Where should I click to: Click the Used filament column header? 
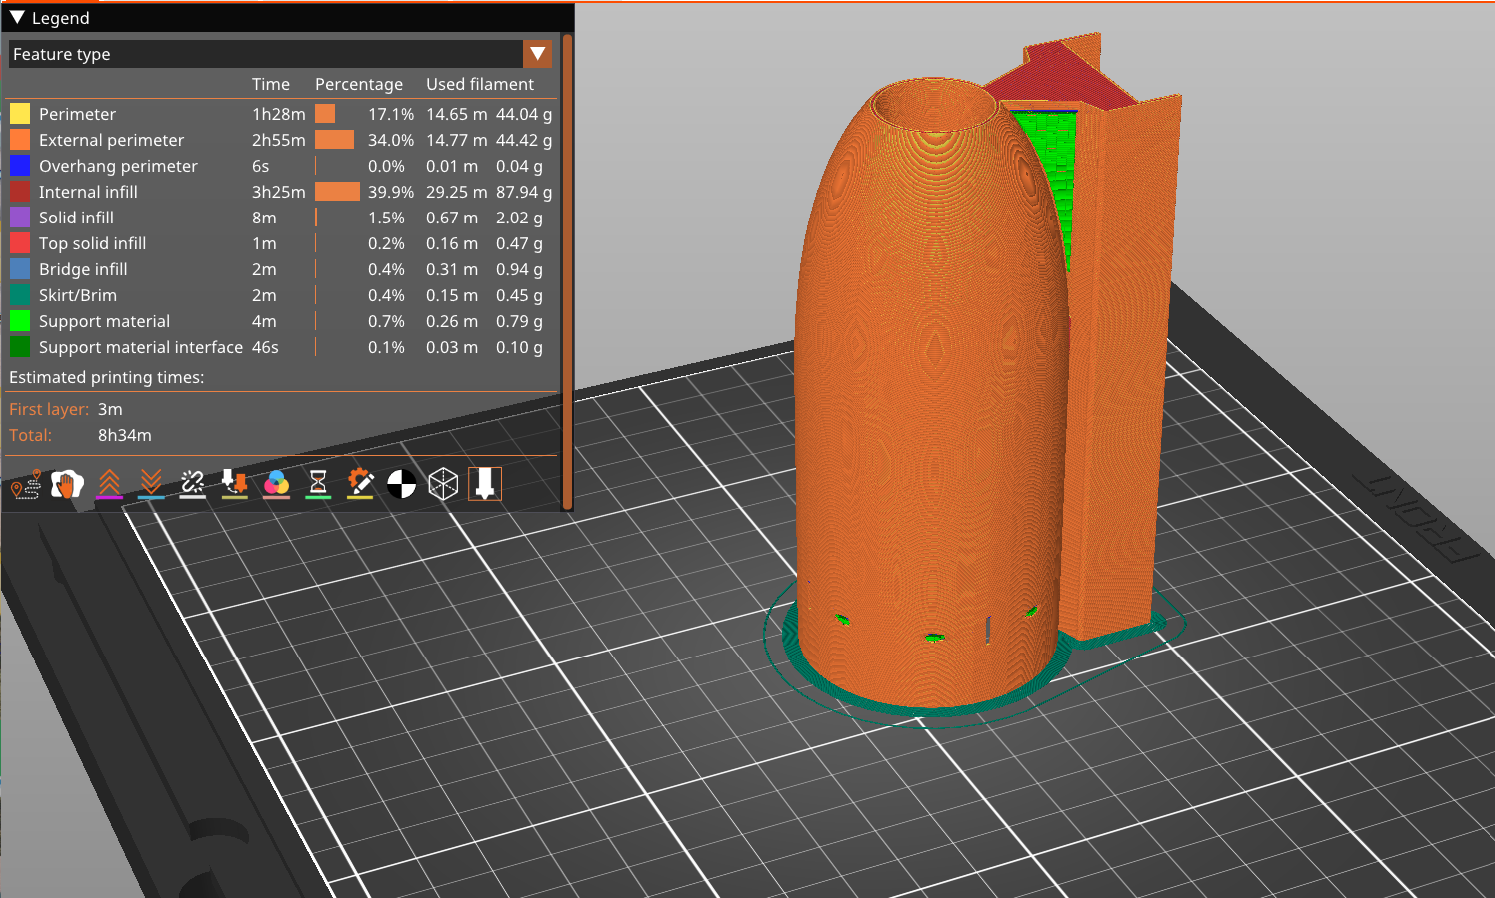tap(480, 84)
